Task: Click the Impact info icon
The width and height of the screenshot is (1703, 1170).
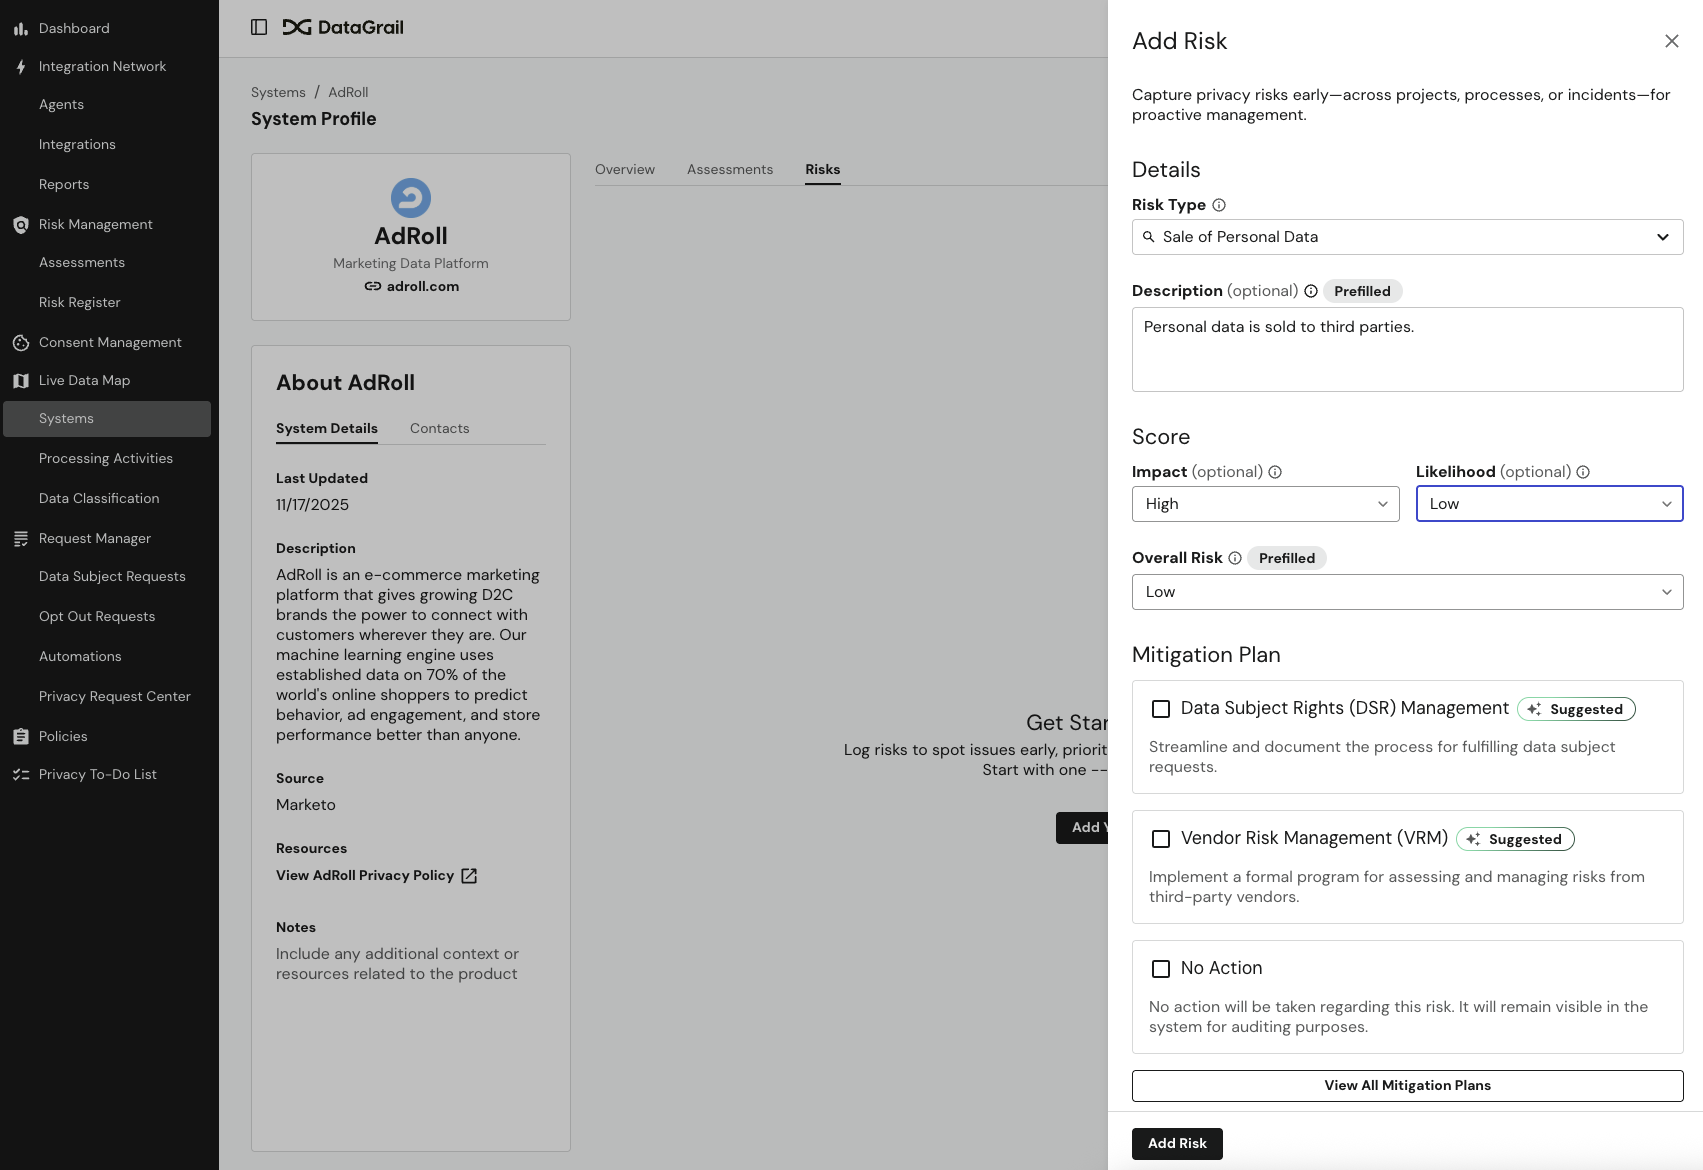Action: pyautogui.click(x=1275, y=472)
